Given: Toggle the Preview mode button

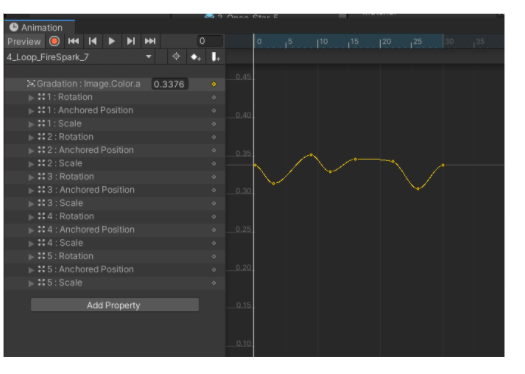Looking at the screenshot, I should coord(24,42).
